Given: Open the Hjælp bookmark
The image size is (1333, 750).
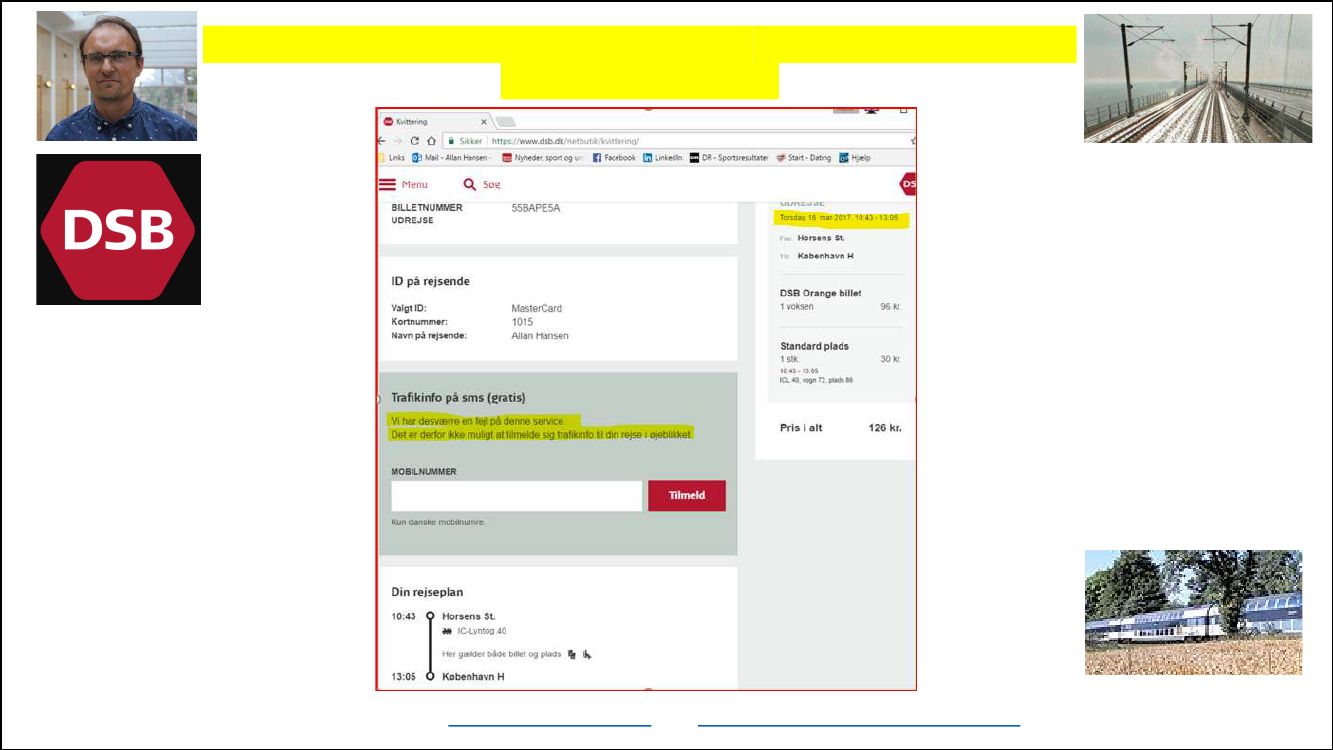Looking at the screenshot, I should click(x=854, y=158).
